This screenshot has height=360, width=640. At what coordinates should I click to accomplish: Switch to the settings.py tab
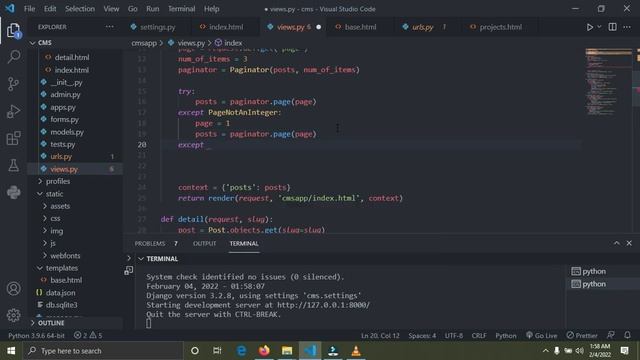(157, 27)
